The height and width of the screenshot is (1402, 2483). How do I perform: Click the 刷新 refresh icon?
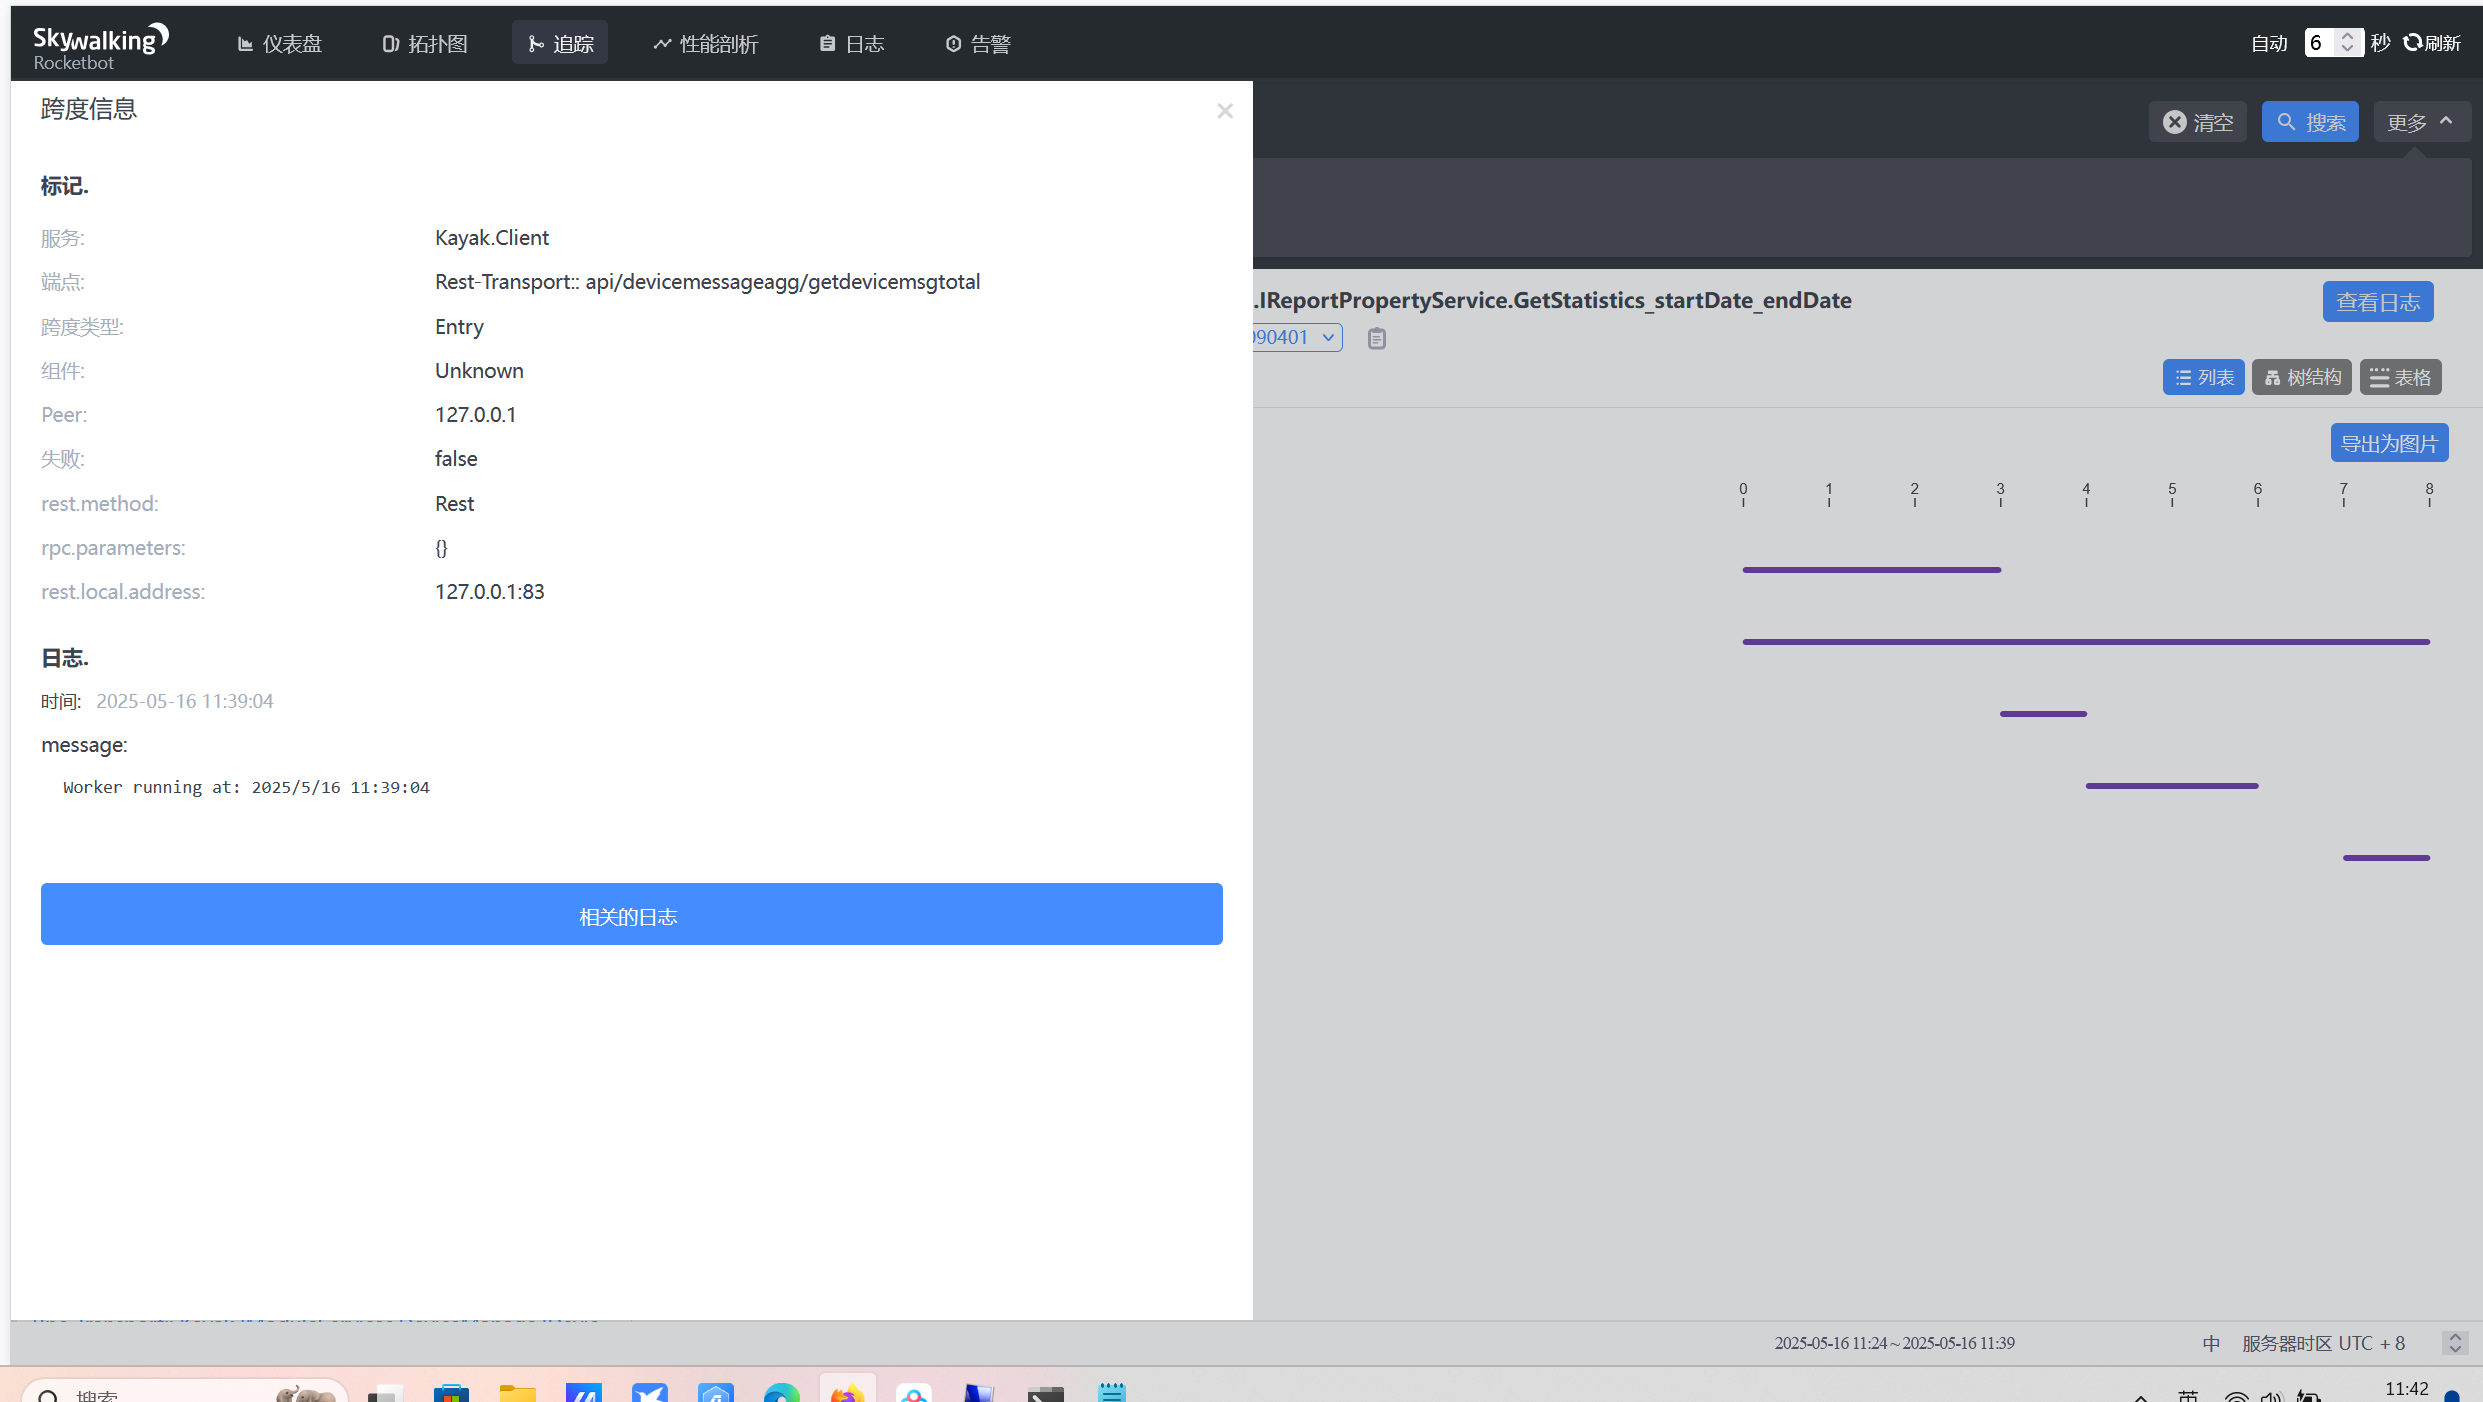tap(2413, 43)
